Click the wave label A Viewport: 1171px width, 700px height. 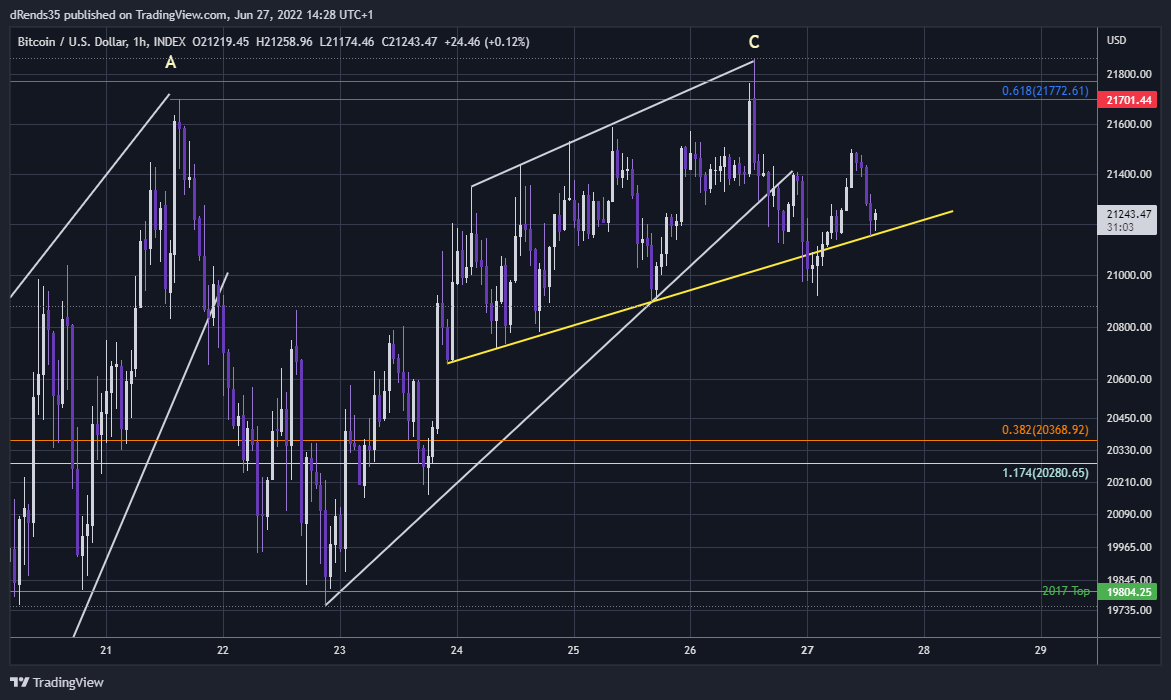tap(170, 63)
